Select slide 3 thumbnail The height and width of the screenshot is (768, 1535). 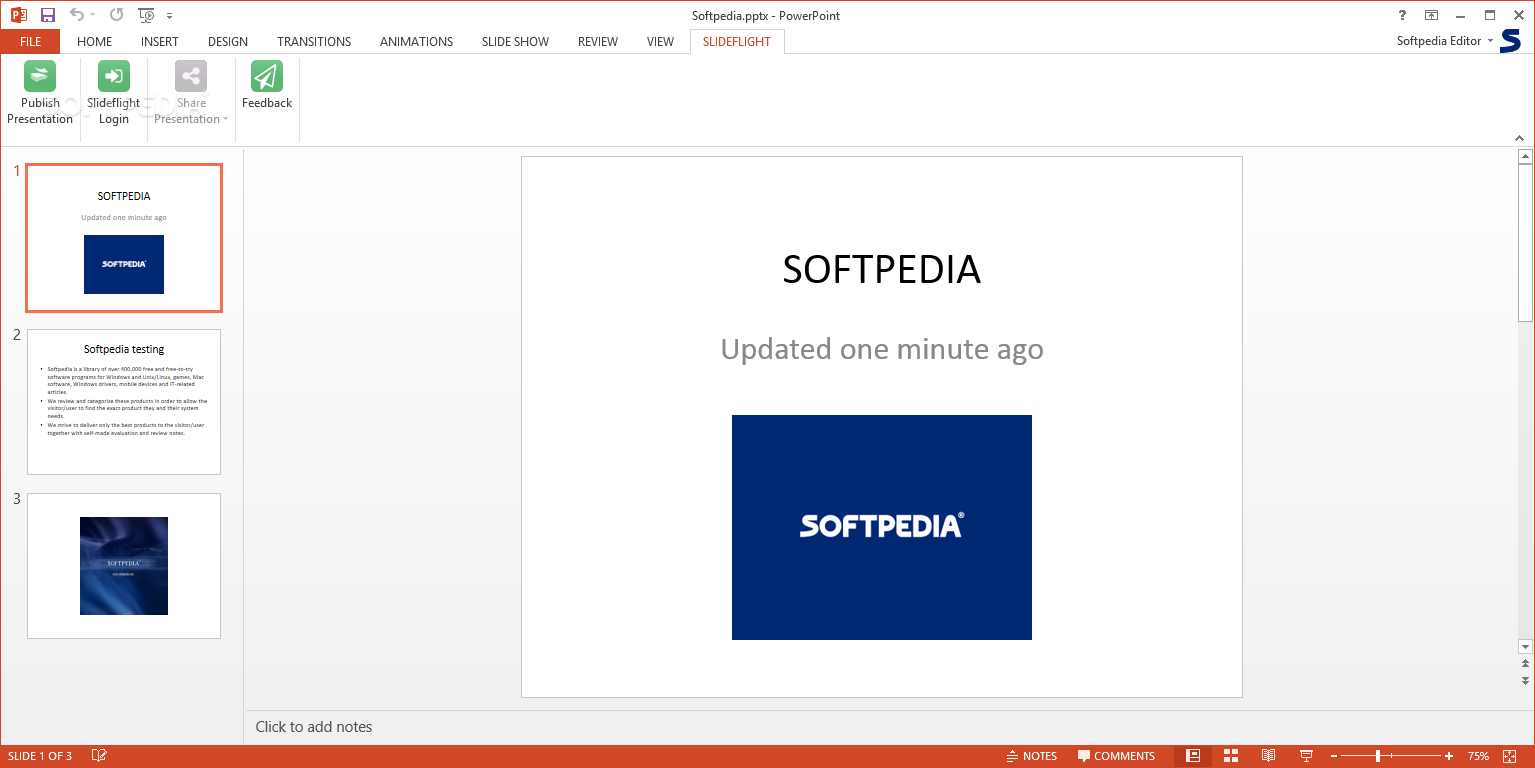pyautogui.click(x=124, y=566)
